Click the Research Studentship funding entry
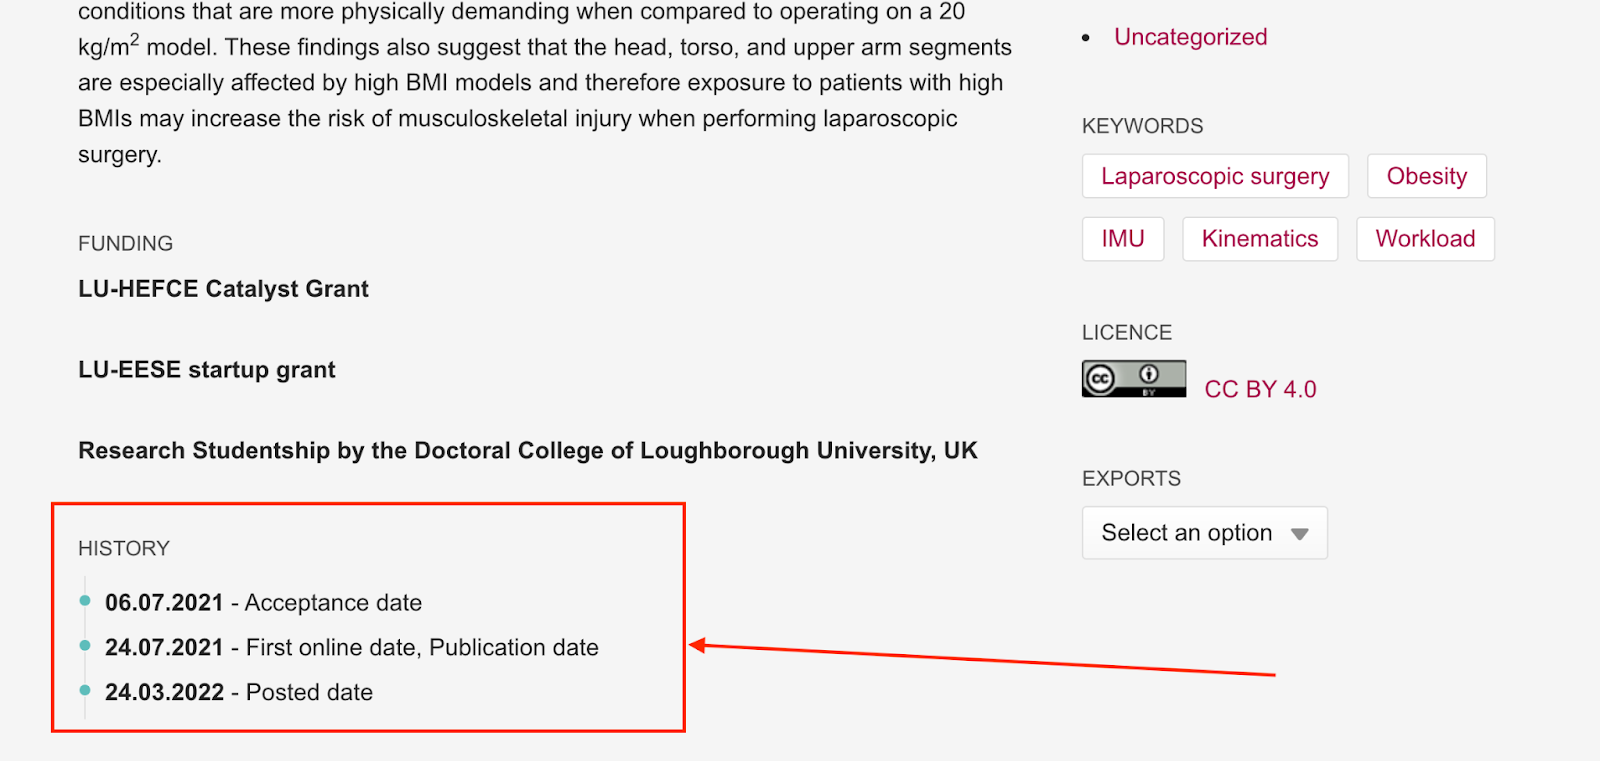Image resolution: width=1600 pixels, height=761 pixels. click(528, 451)
